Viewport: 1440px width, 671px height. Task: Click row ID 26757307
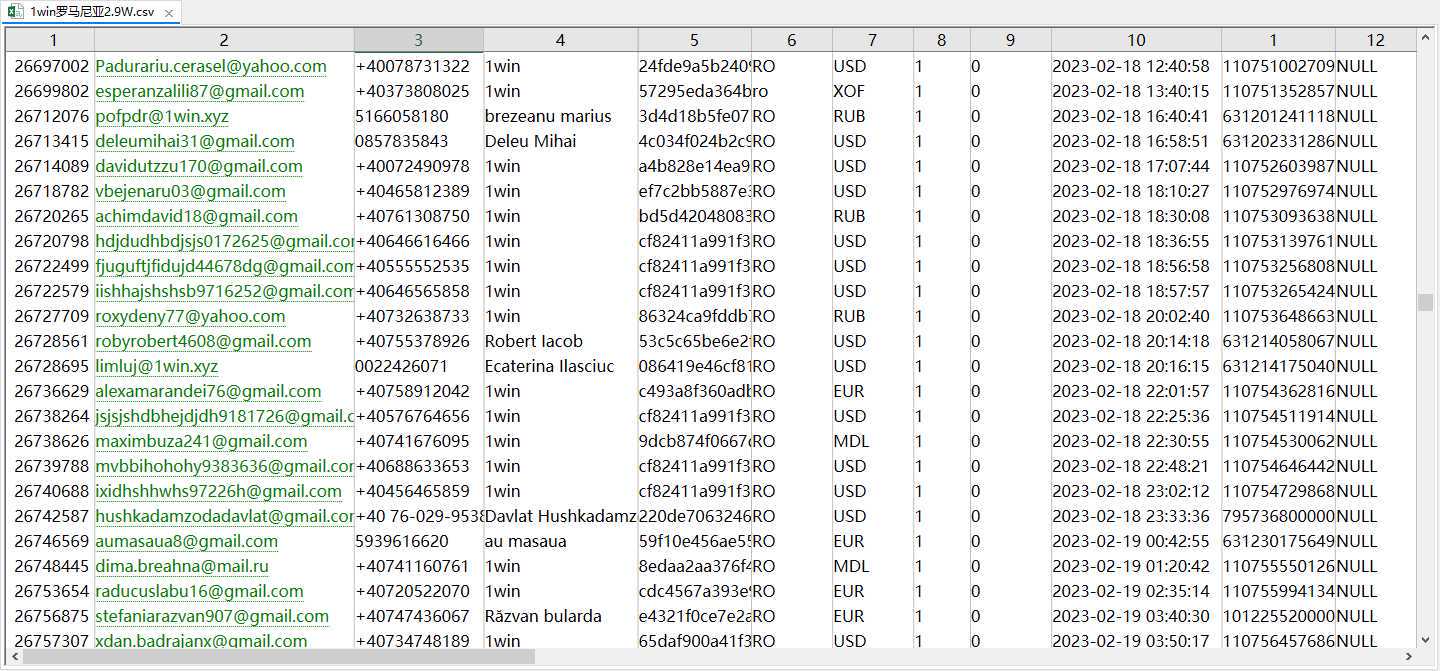tap(51, 640)
